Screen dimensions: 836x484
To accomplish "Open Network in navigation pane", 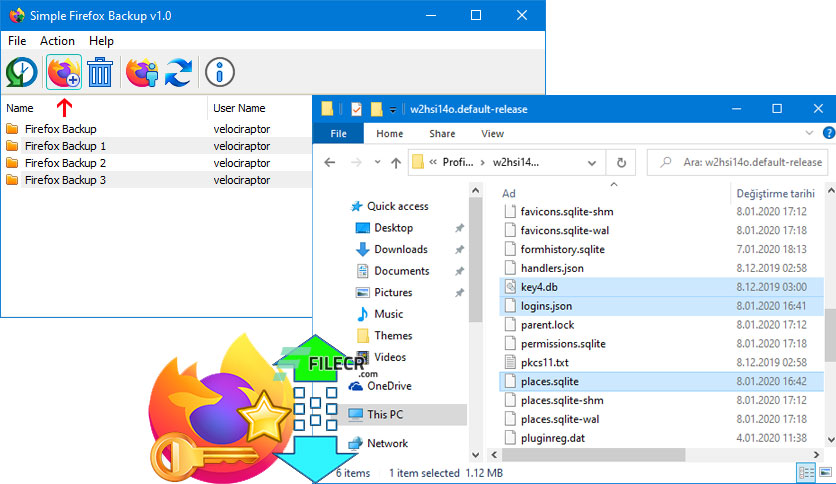I will point(387,443).
